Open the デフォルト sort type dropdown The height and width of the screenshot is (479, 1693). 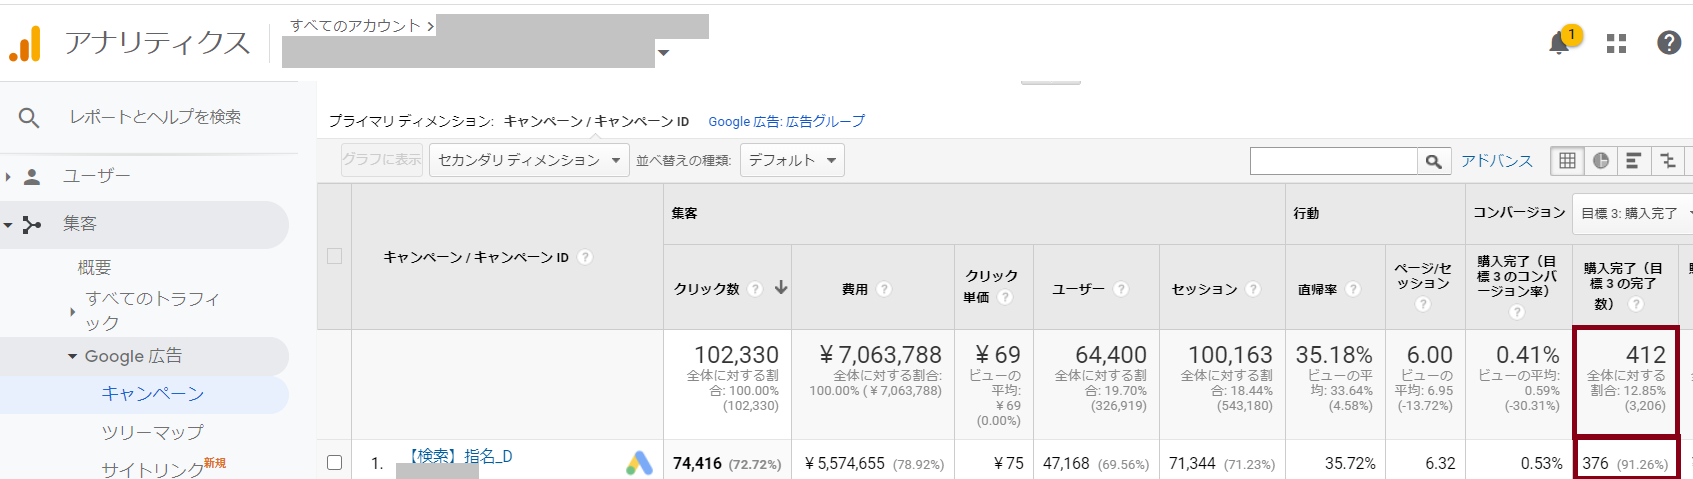tap(791, 160)
